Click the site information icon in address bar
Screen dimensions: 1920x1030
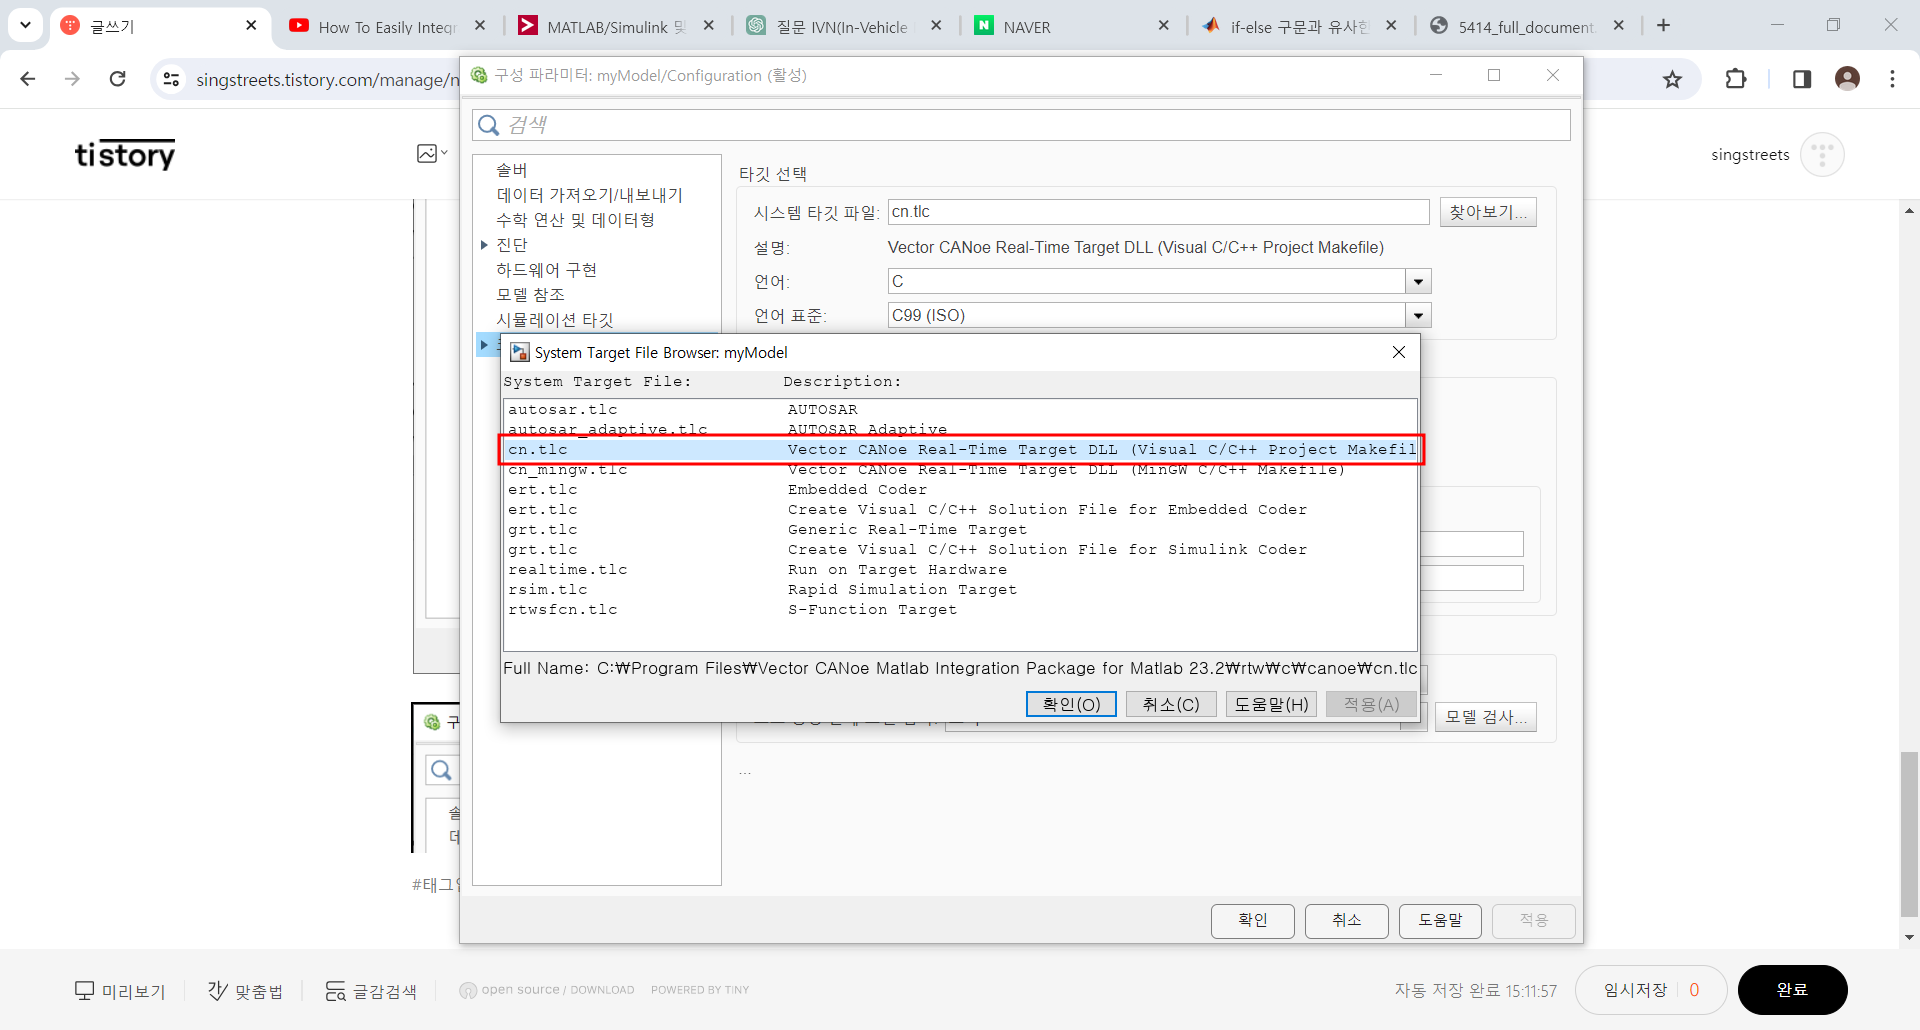[x=171, y=79]
